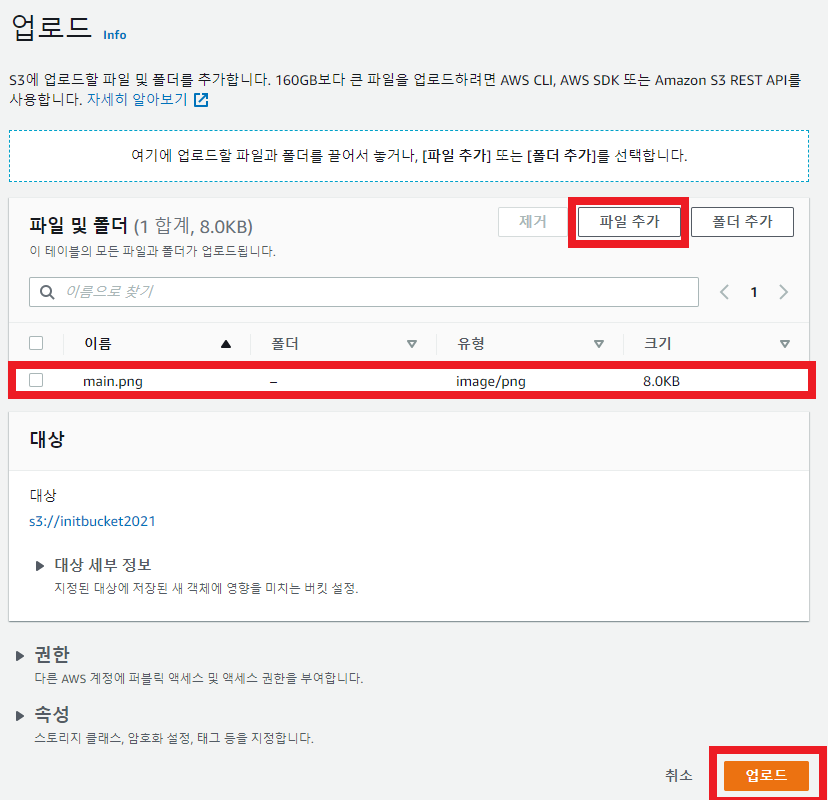The height and width of the screenshot is (800, 828).
Task: Tick the checkbox for main.png row
Action: (x=36, y=380)
